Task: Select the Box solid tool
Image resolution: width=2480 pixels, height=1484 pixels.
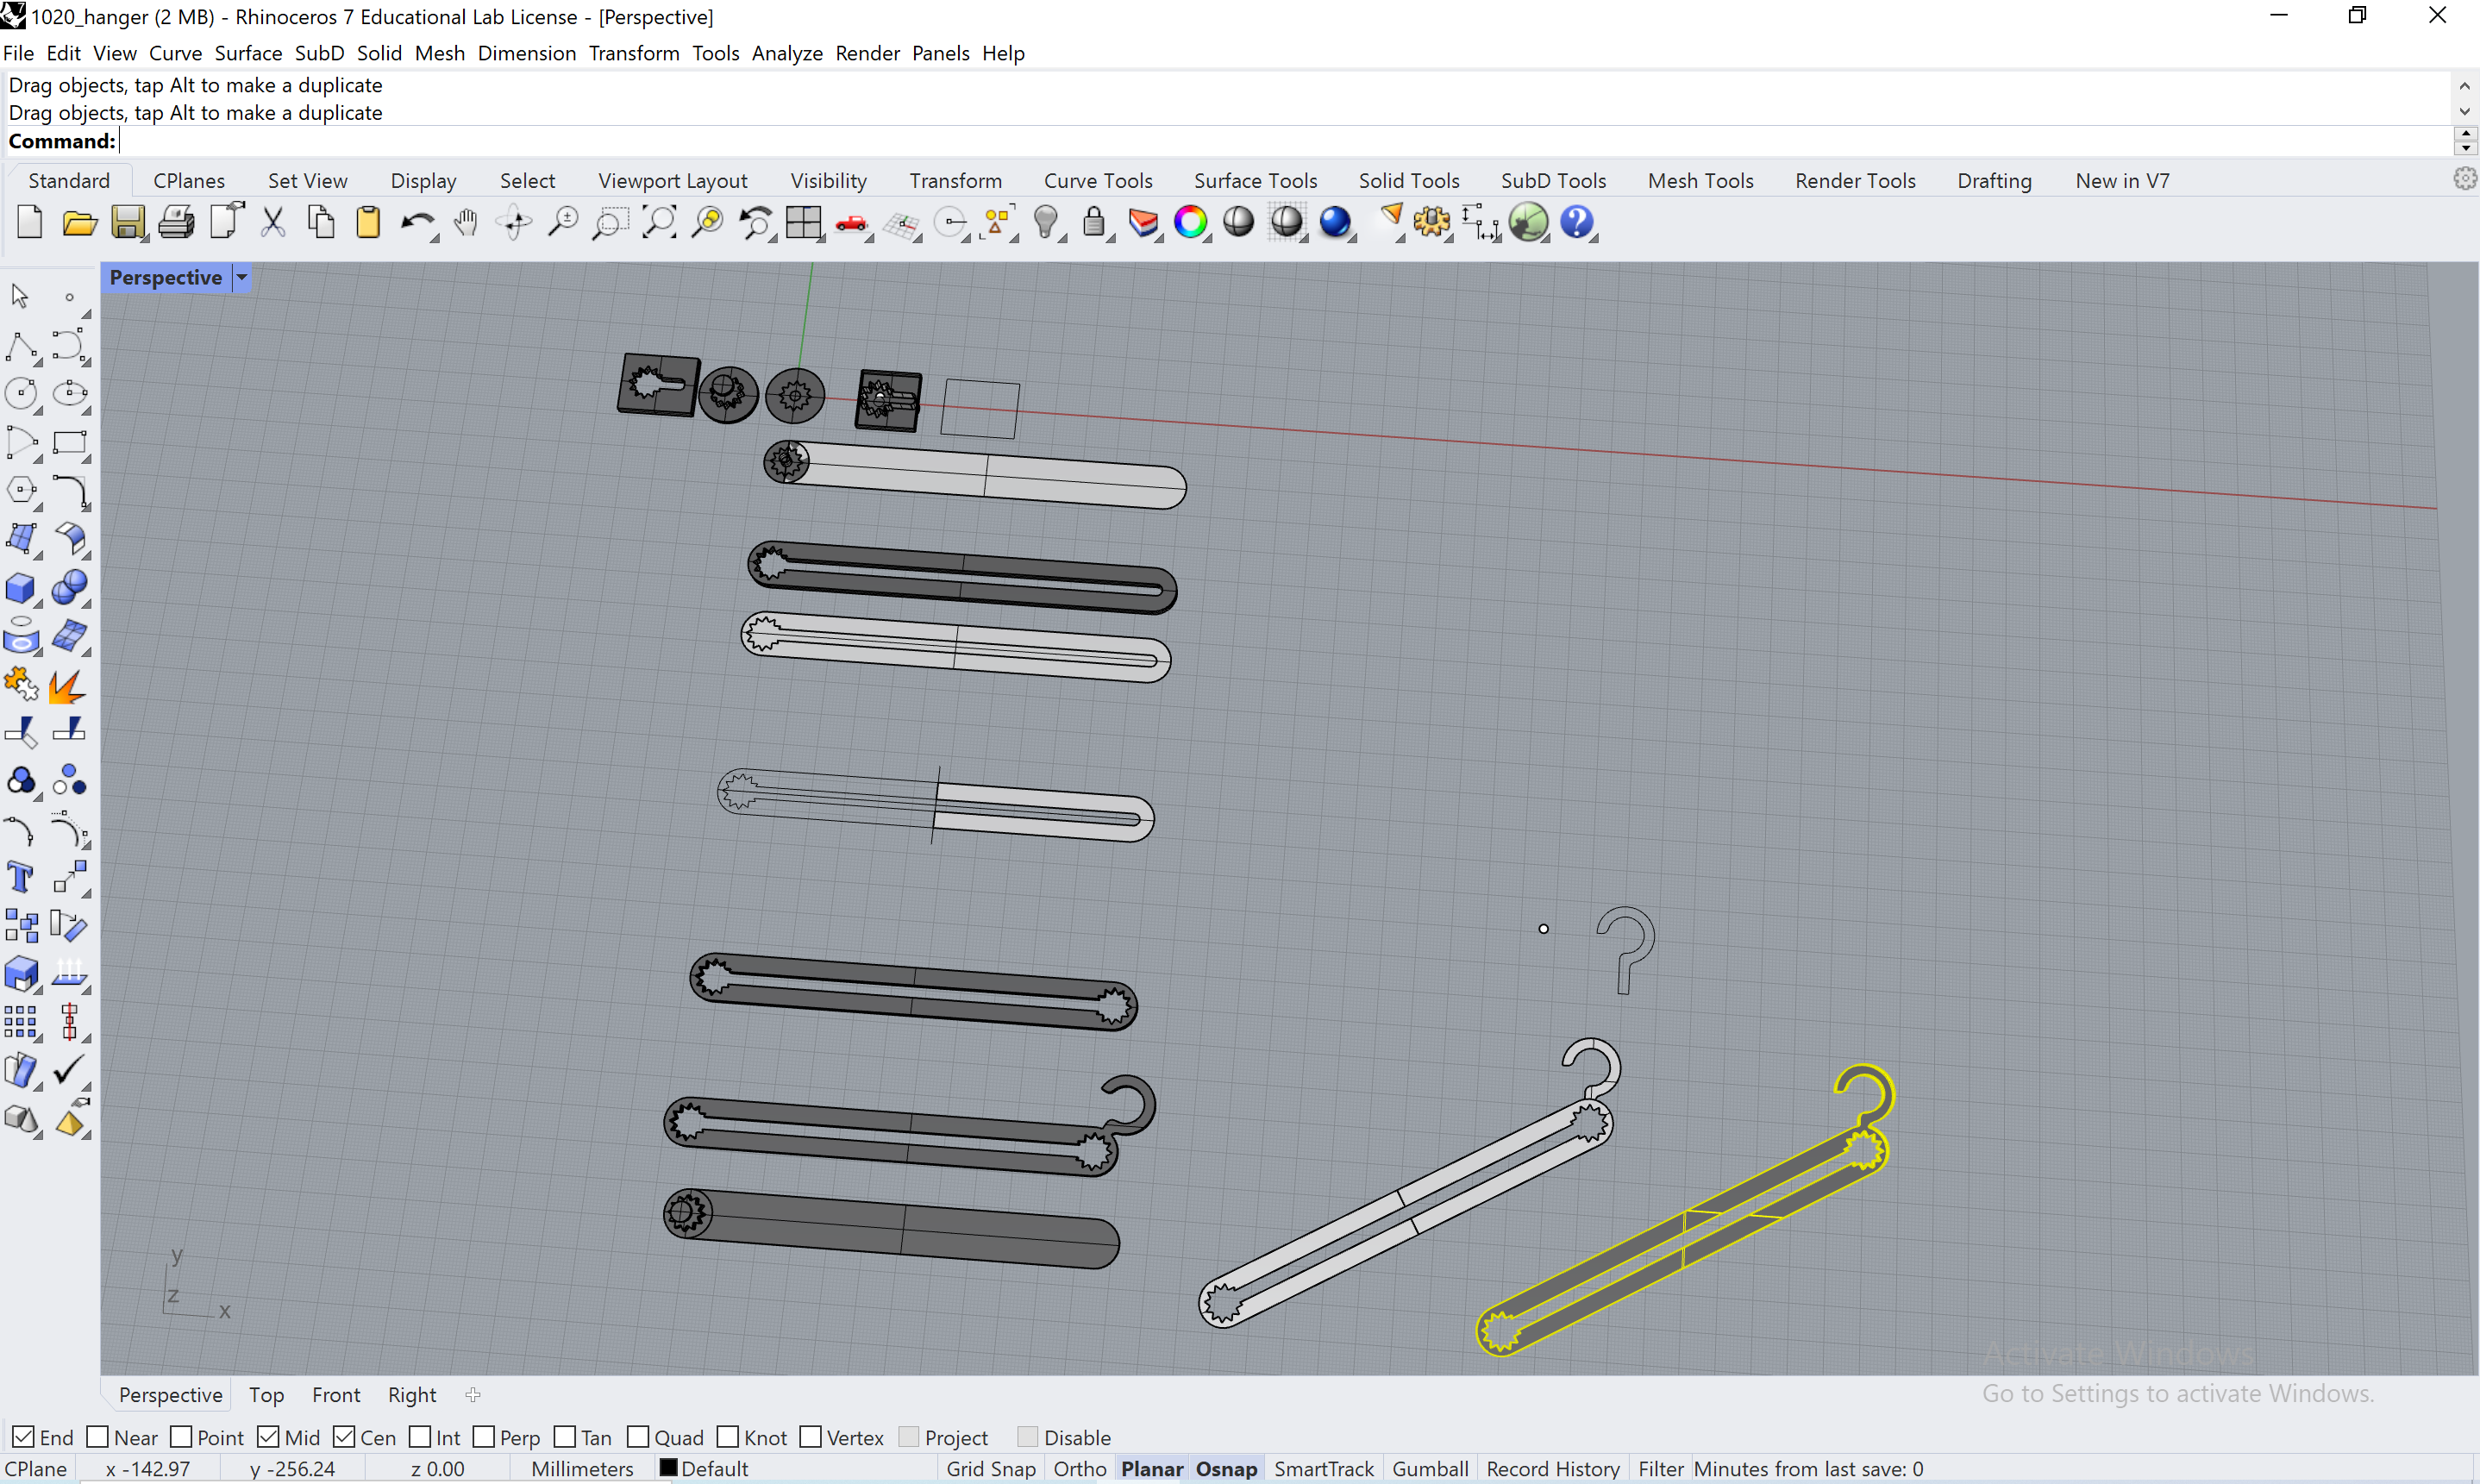Action: (21, 588)
